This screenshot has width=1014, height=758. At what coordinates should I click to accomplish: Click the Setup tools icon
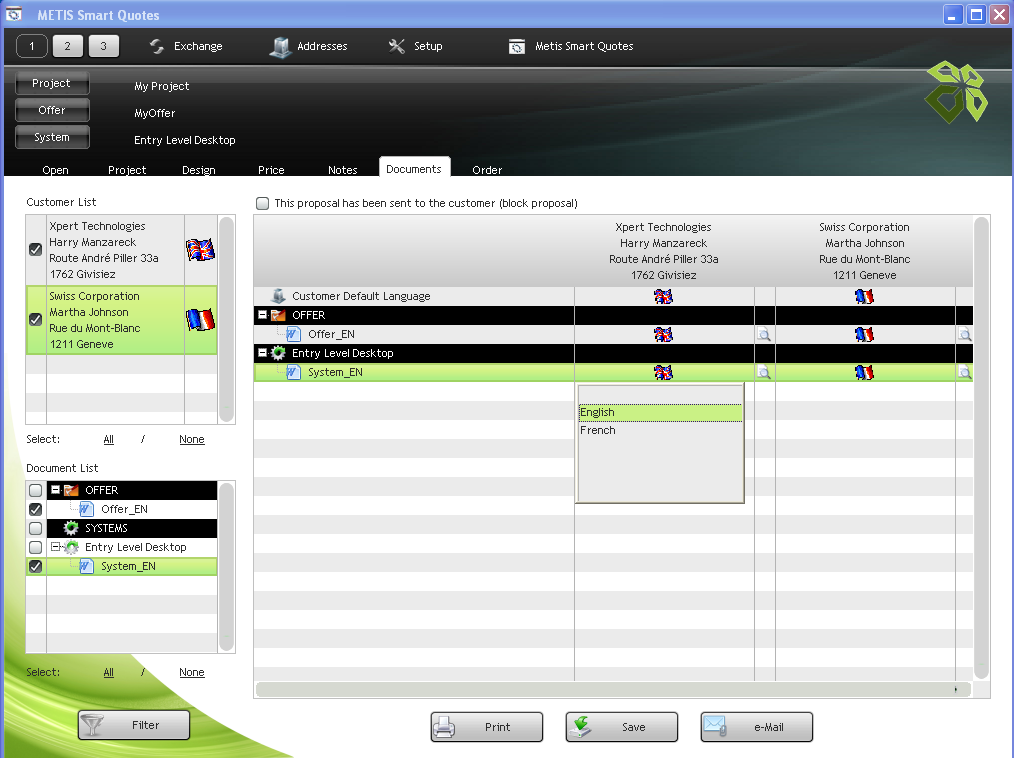[x=396, y=46]
